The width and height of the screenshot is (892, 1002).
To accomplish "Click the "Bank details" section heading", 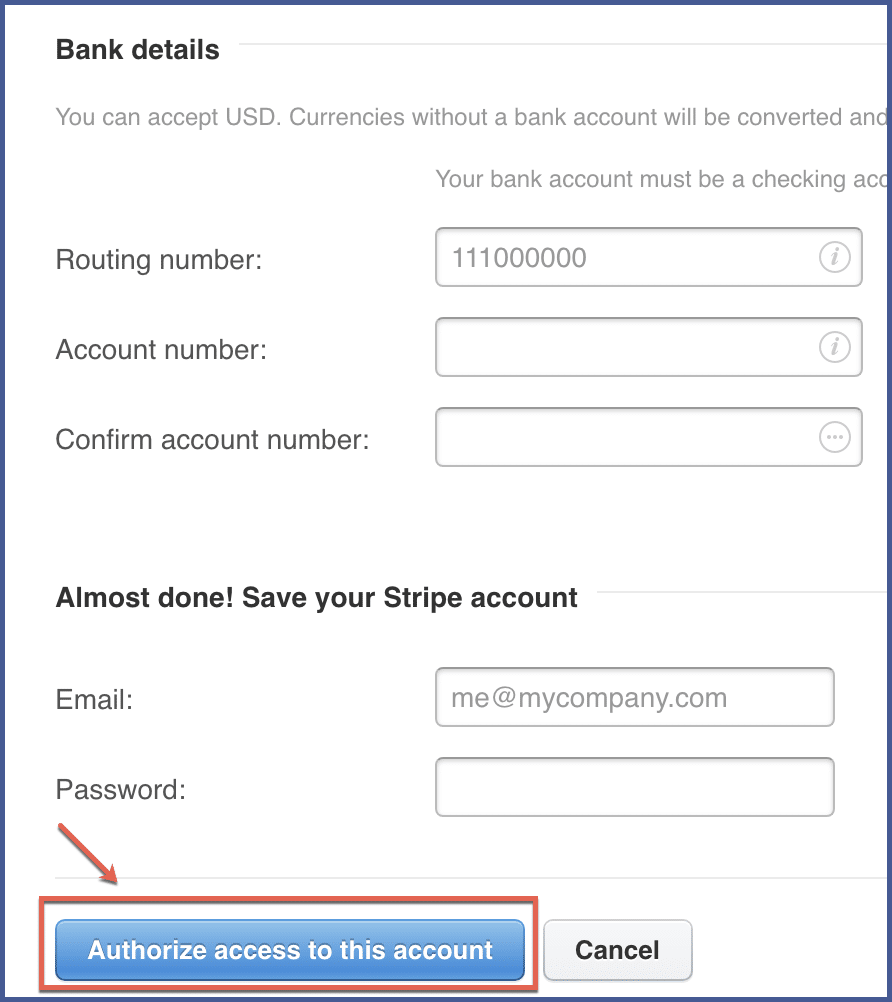I will (137, 49).
